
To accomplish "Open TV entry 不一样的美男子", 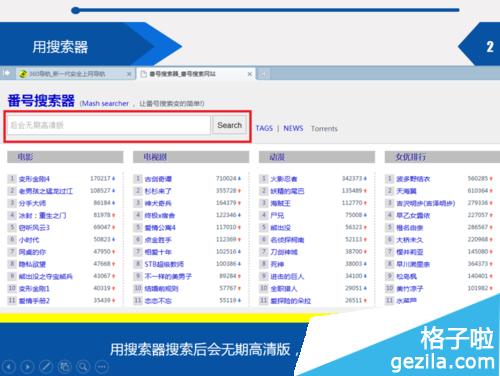I will coord(168,276).
